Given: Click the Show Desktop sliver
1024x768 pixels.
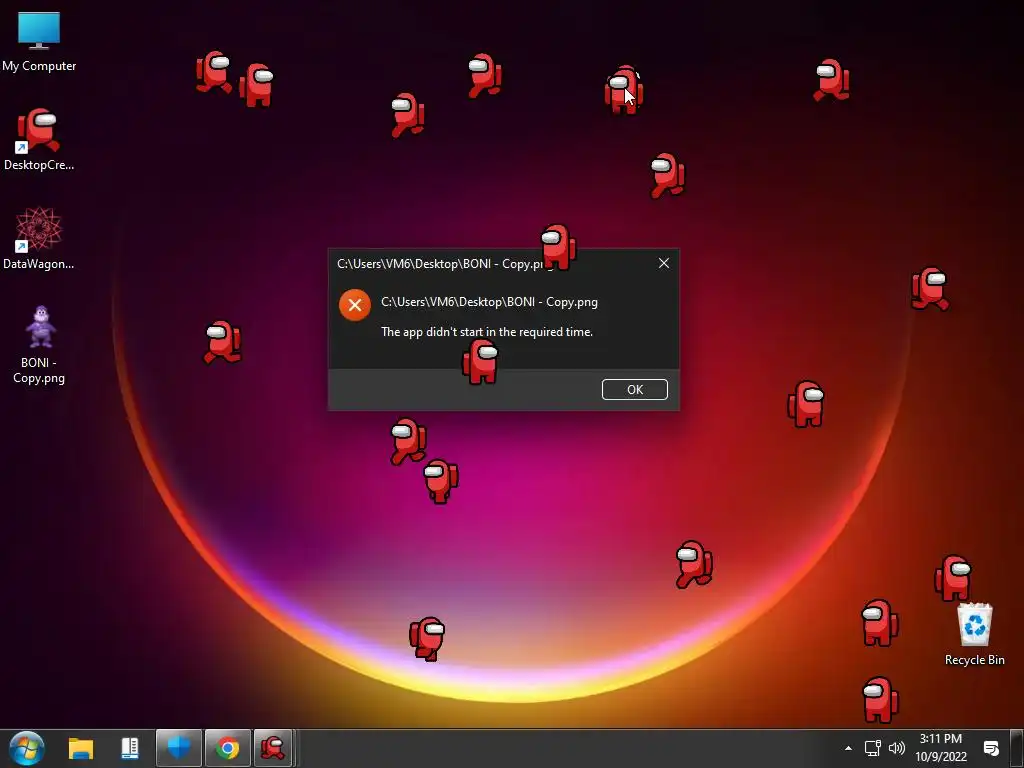Looking at the screenshot, I should tap(1017, 748).
